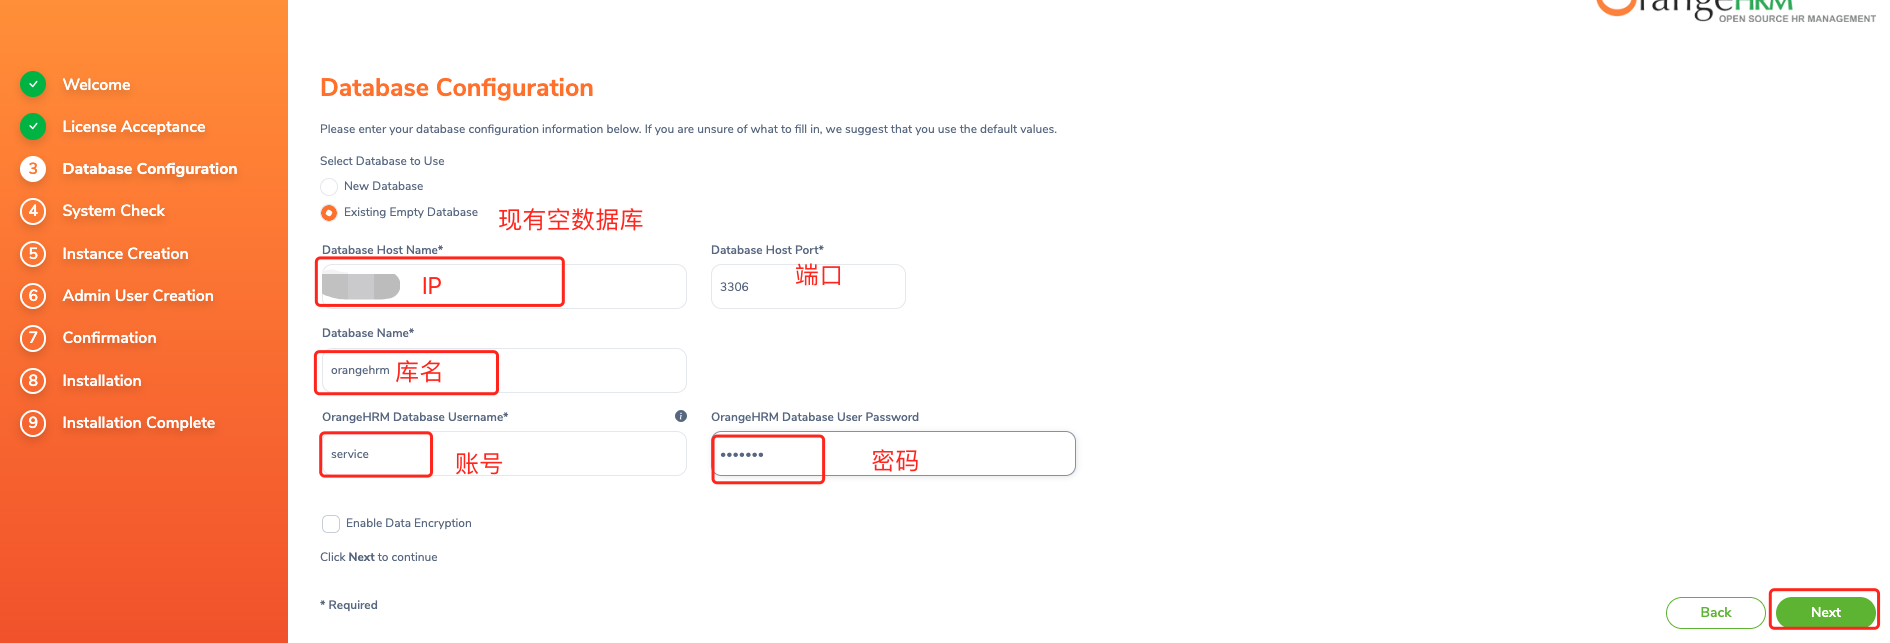Click the step 5 Instance Creation circle
Viewport: 1890px width, 643px height.
point(33,254)
